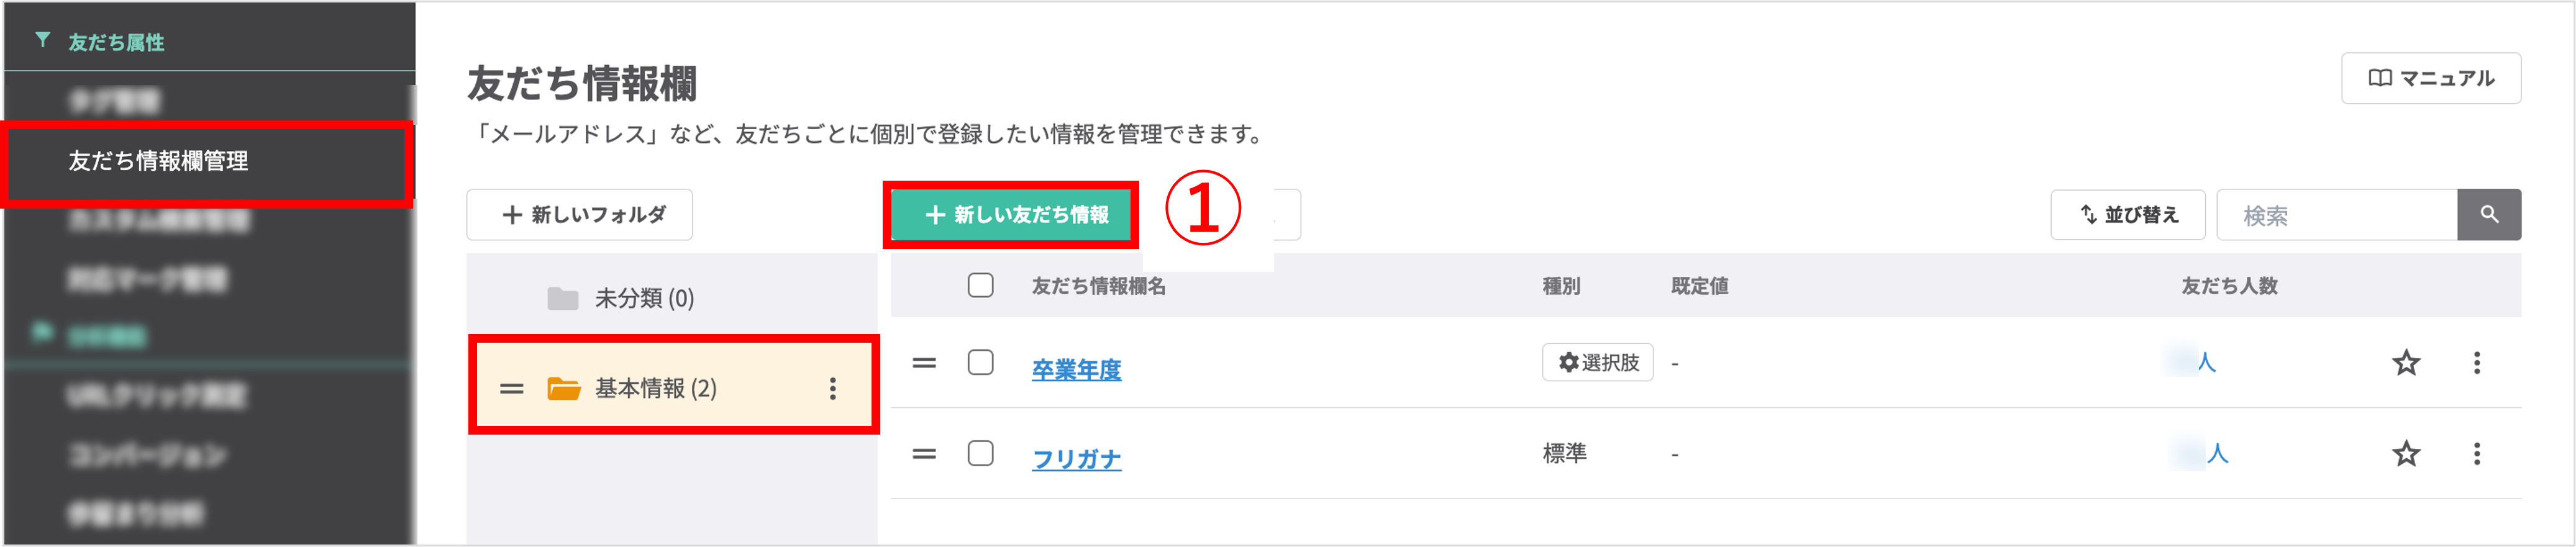Check the checkbox for フリガナ
Screen dimensions: 2576x547
tap(980, 455)
